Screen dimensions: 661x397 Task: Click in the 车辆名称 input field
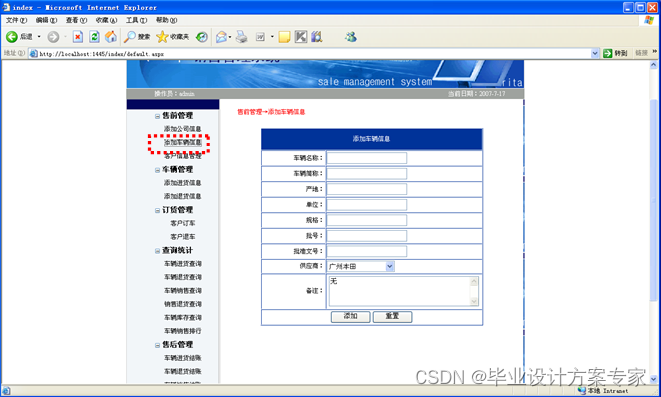point(367,158)
